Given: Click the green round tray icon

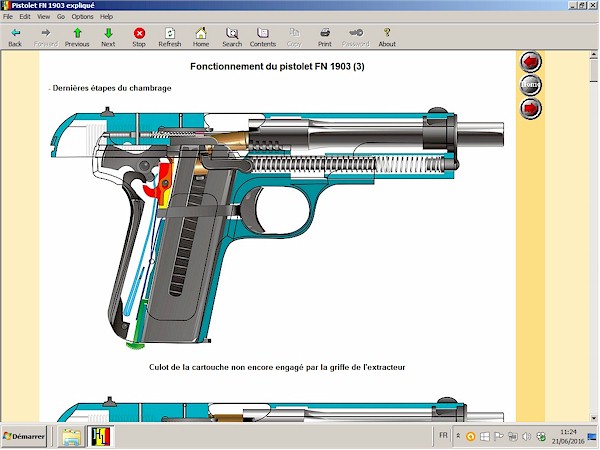Looking at the screenshot, I should pyautogui.click(x=541, y=436).
